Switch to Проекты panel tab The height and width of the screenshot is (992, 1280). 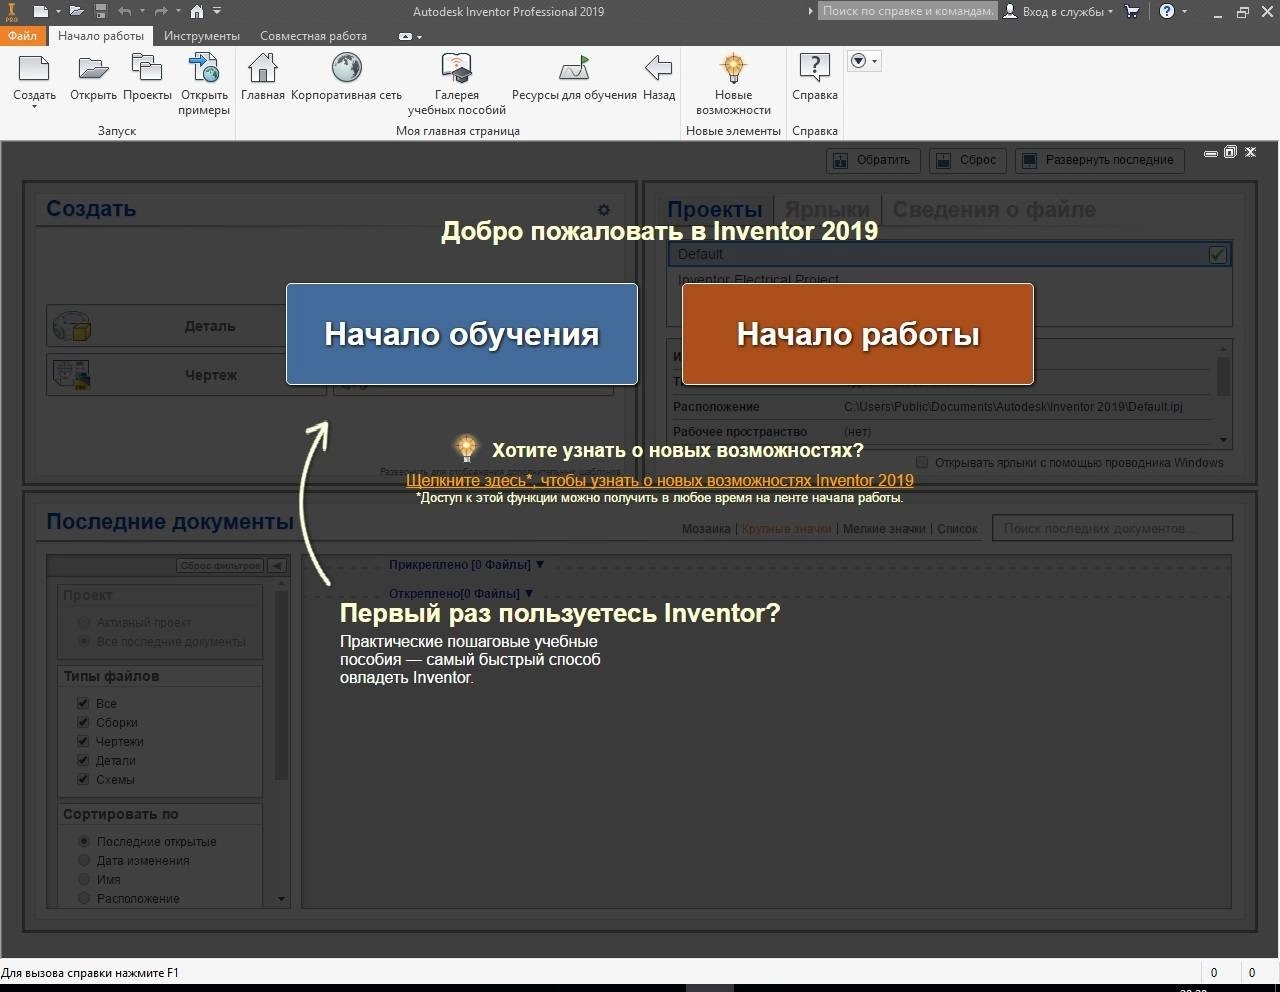point(715,210)
